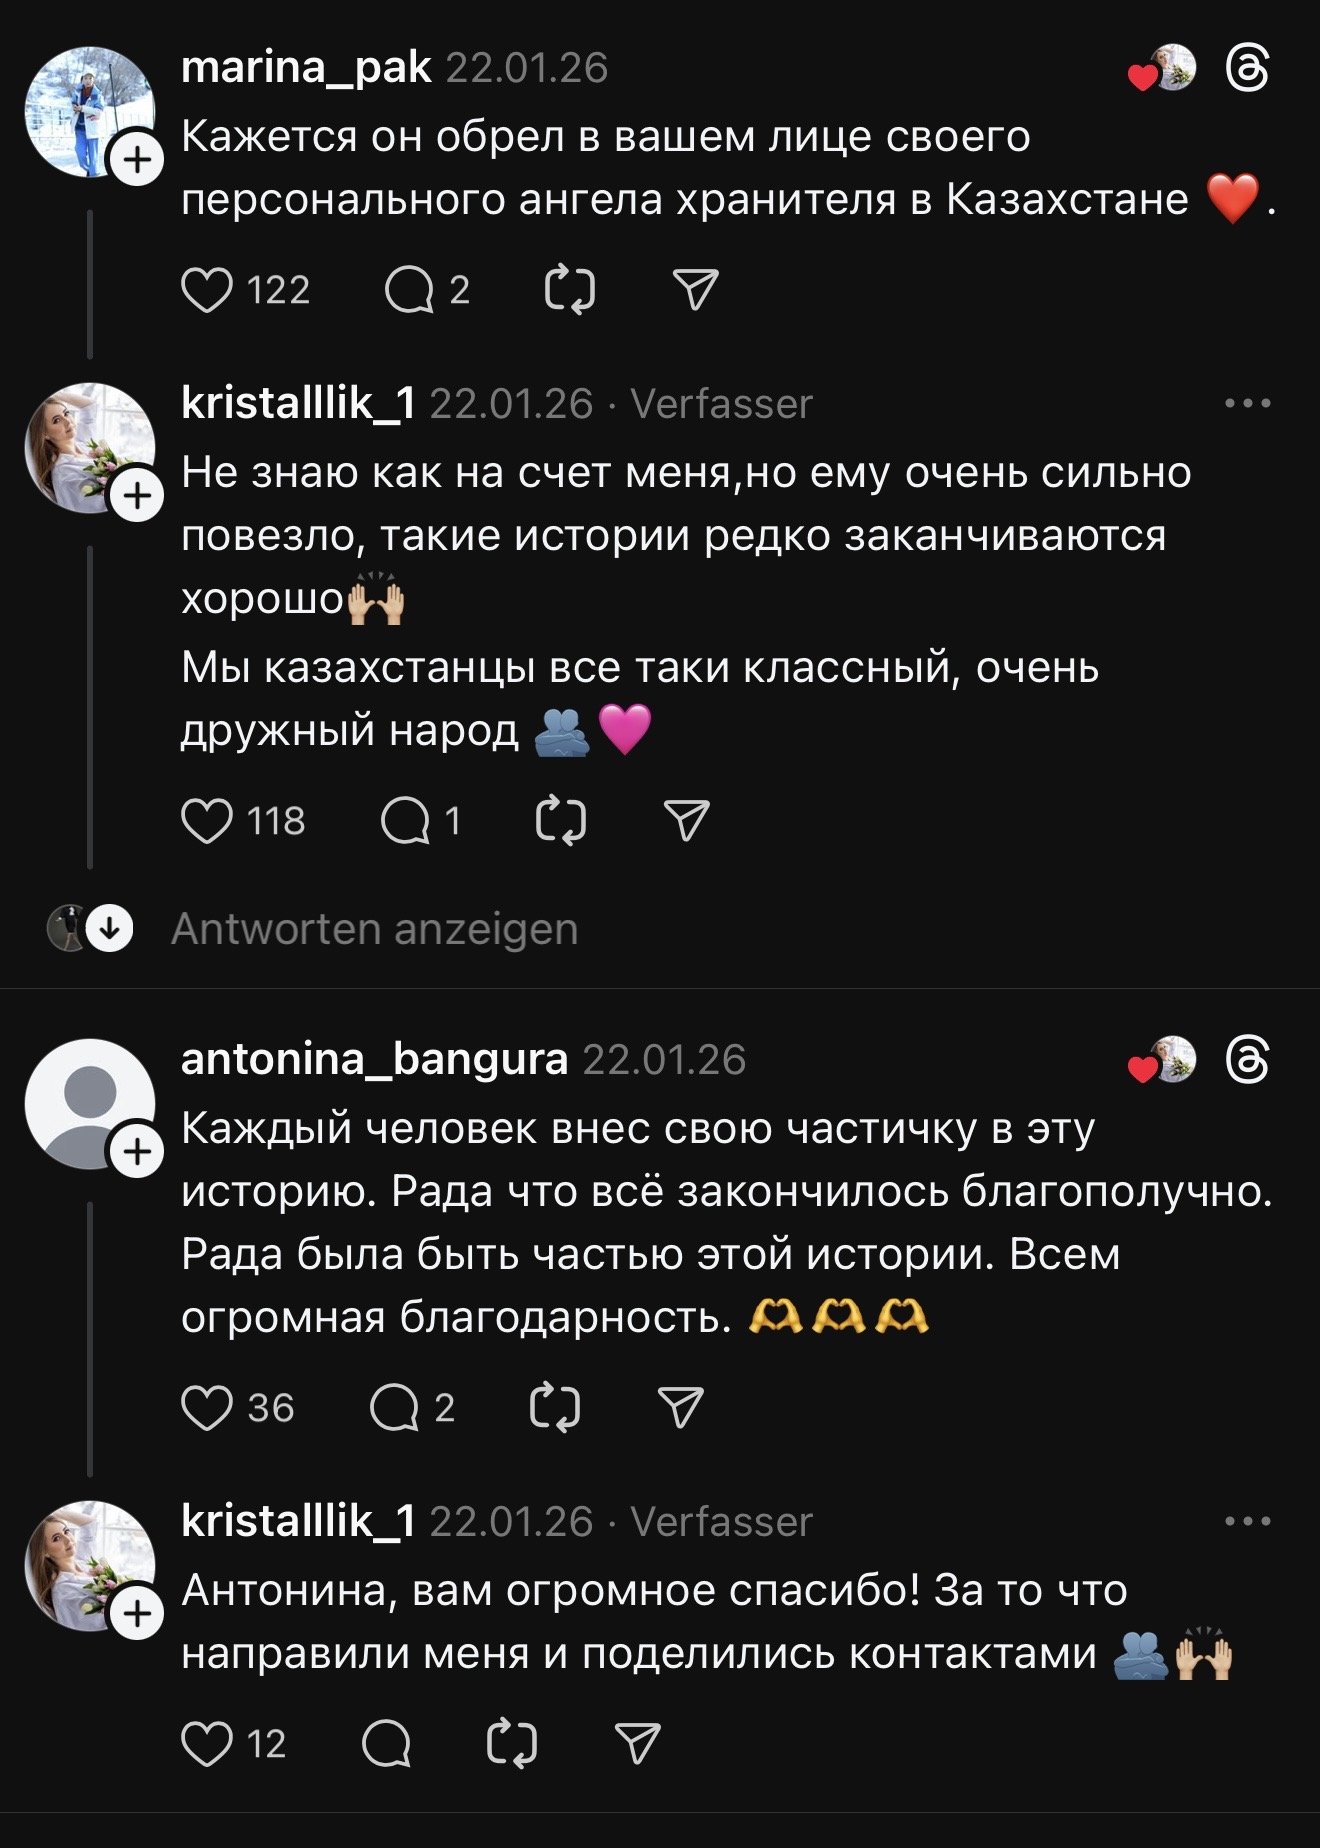Viewport: 1320px width, 1848px height.
Task: Share antonina_bangura's comment via send icon
Action: point(682,1408)
